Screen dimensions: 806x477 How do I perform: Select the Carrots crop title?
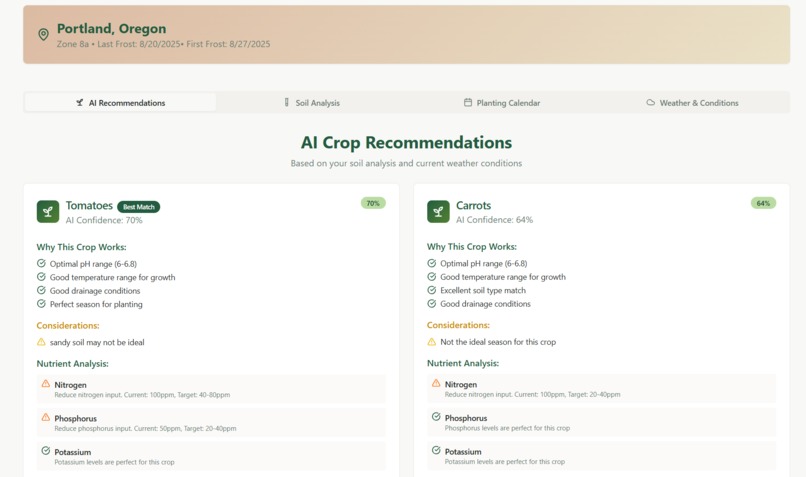coord(473,206)
